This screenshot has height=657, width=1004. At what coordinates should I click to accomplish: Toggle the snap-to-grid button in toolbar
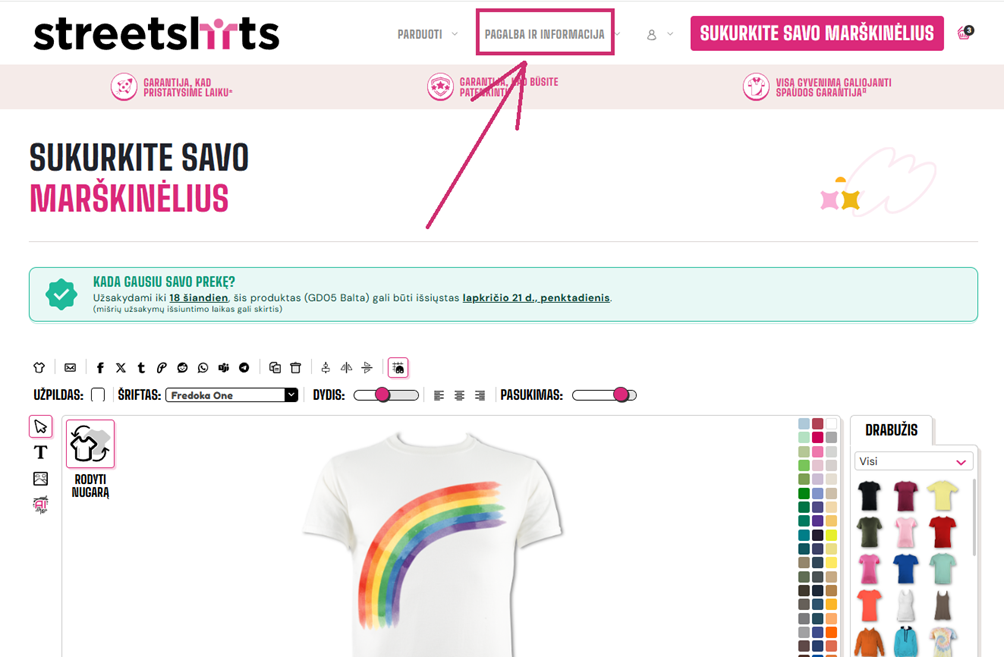pyautogui.click(x=398, y=368)
